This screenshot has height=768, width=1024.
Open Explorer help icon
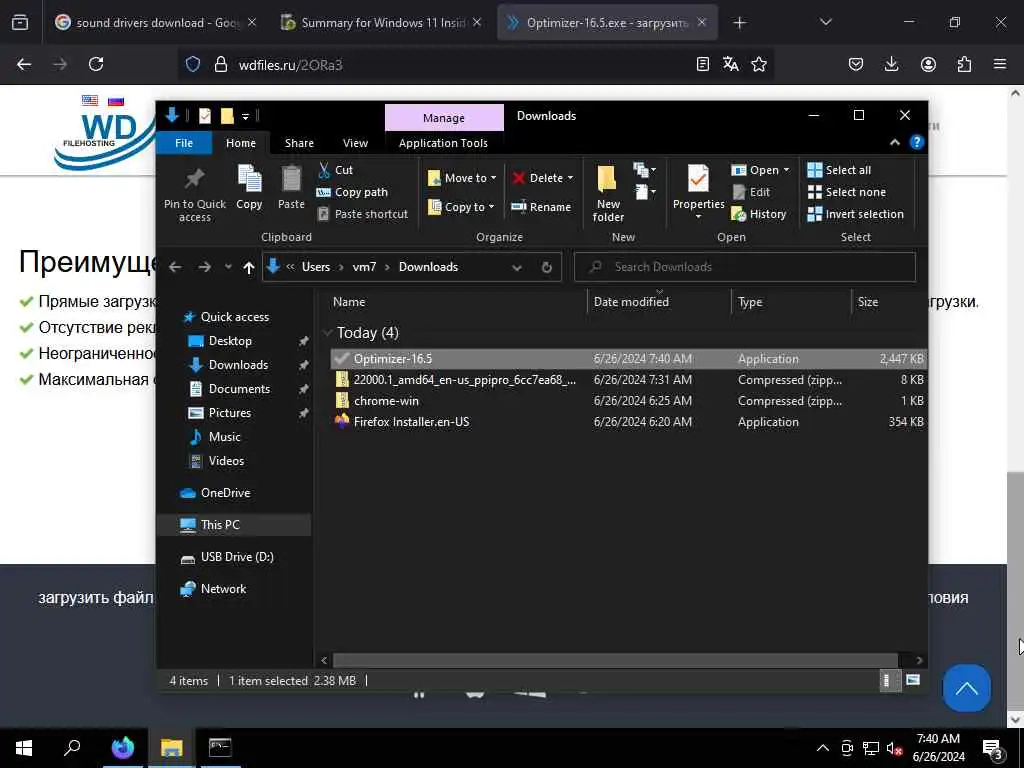[917, 142]
